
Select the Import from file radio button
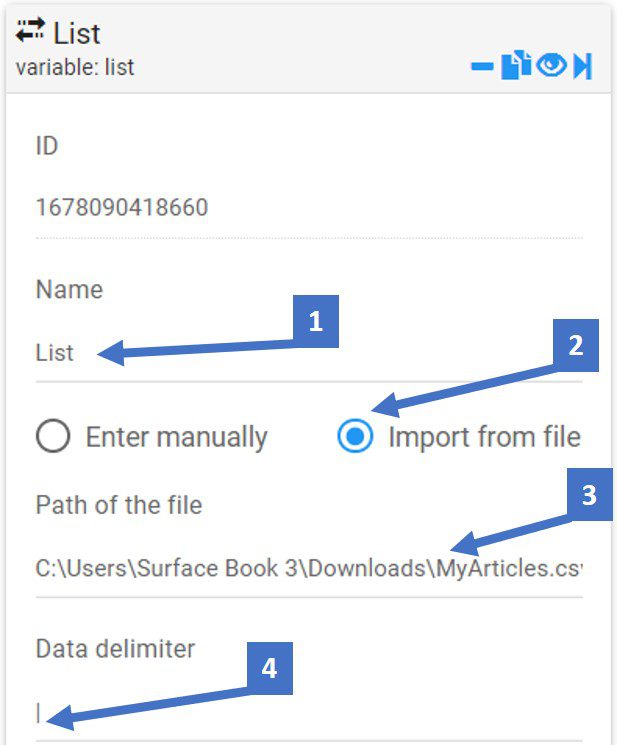(x=355, y=436)
